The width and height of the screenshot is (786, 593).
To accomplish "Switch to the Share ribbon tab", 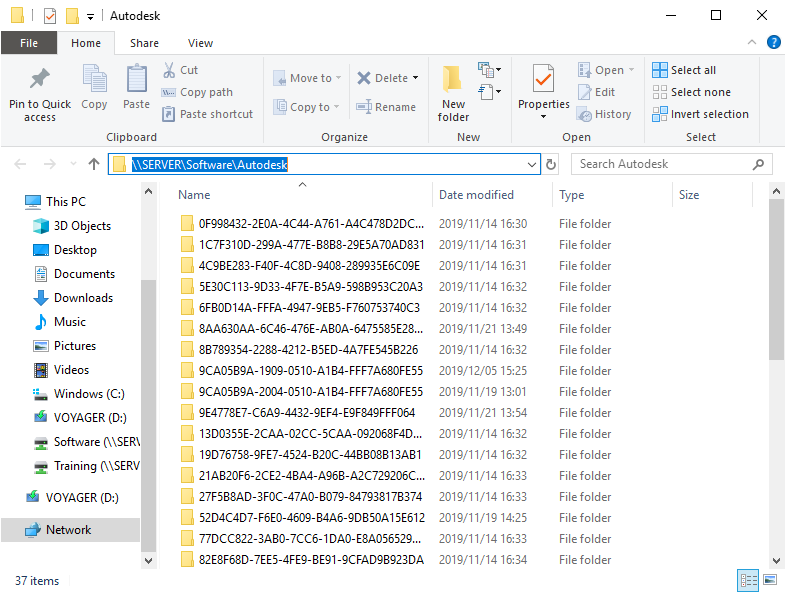I will (x=144, y=43).
